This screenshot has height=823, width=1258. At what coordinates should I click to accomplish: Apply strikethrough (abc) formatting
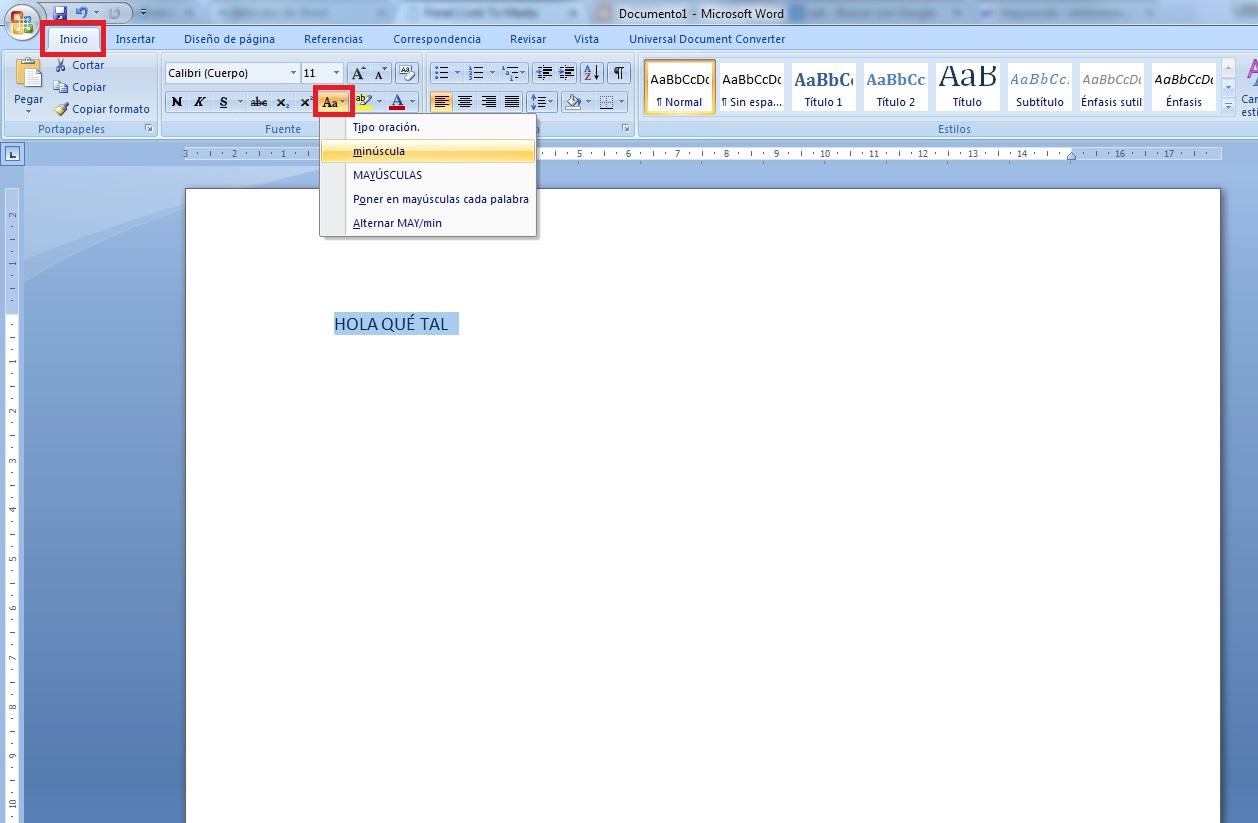tap(259, 102)
